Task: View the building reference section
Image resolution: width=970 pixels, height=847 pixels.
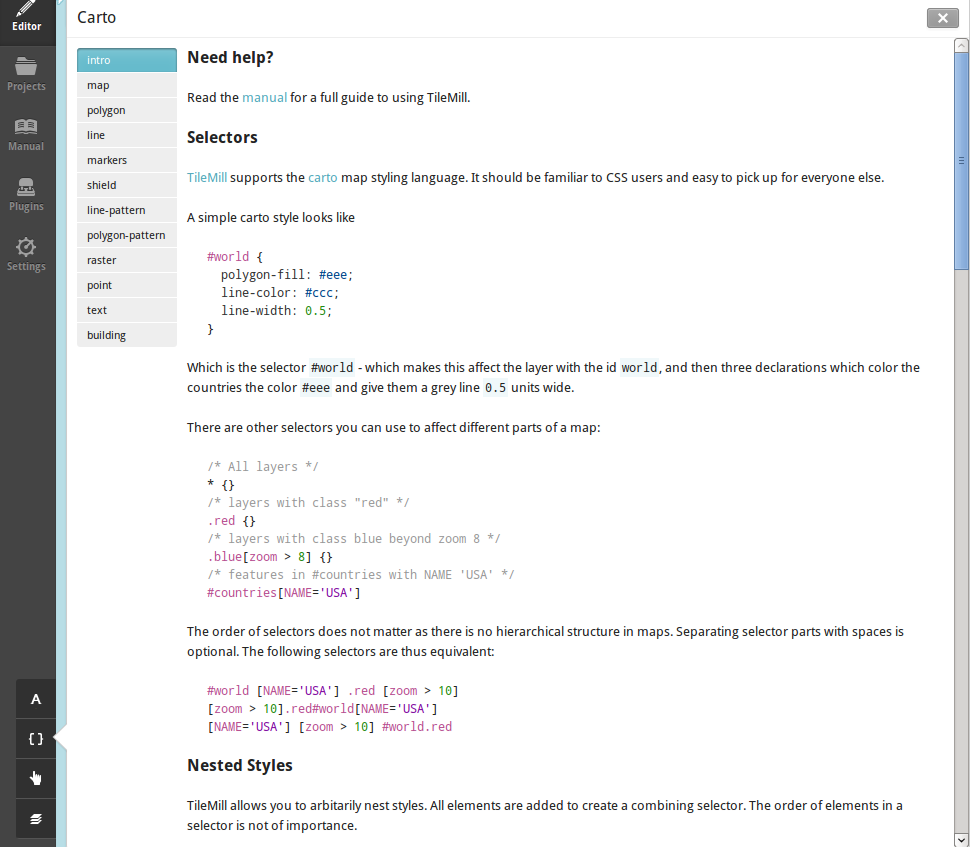Action: pyautogui.click(x=127, y=335)
